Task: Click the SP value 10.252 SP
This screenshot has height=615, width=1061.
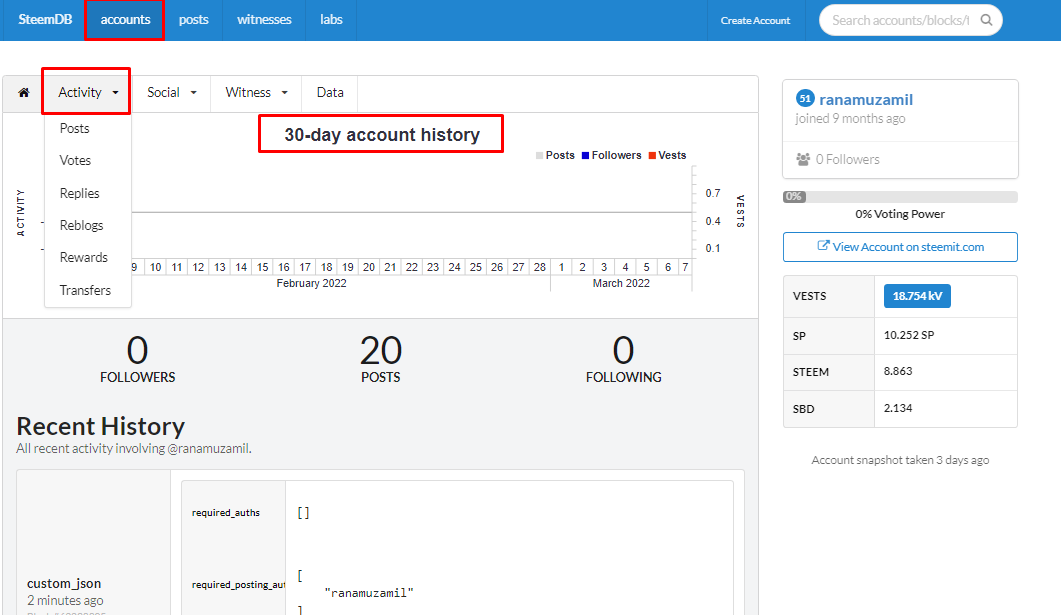Action: point(909,335)
